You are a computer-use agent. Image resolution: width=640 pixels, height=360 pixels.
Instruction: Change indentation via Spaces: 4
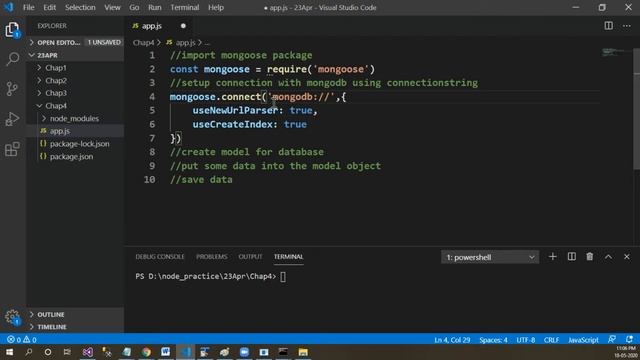[493, 340]
